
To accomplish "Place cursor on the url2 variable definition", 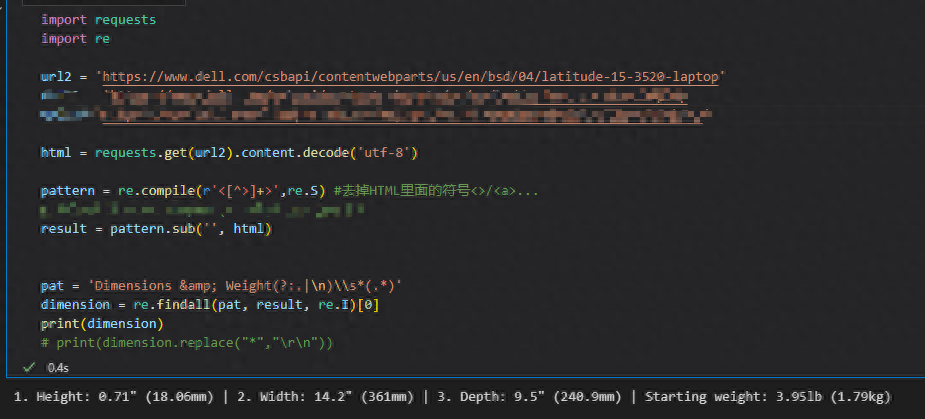I will pos(56,76).
